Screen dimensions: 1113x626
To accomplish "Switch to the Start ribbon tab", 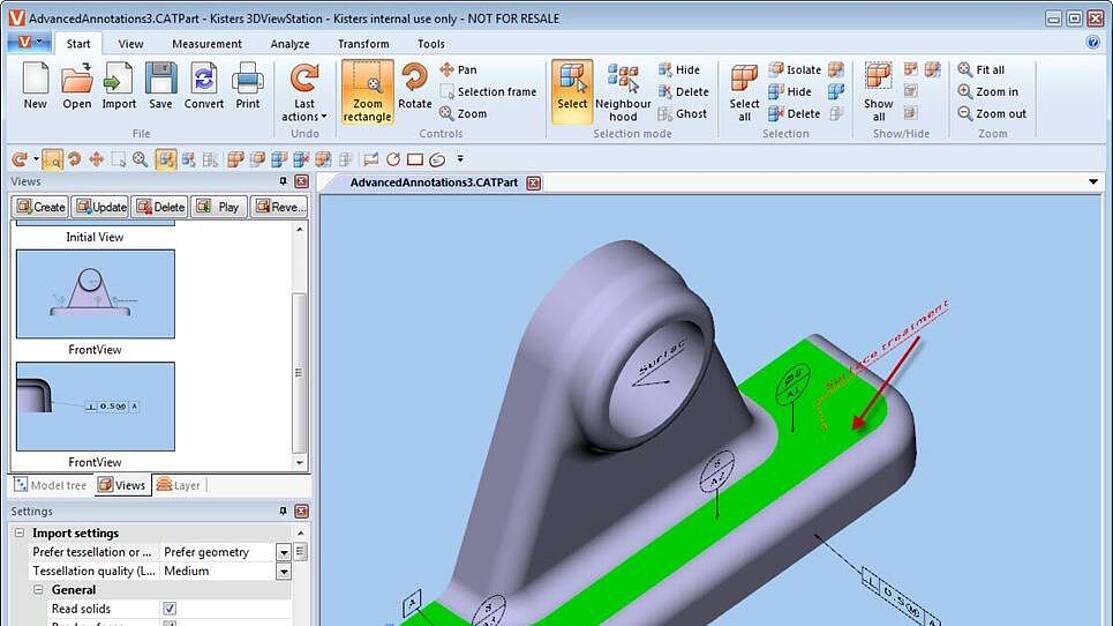I will tap(78, 44).
